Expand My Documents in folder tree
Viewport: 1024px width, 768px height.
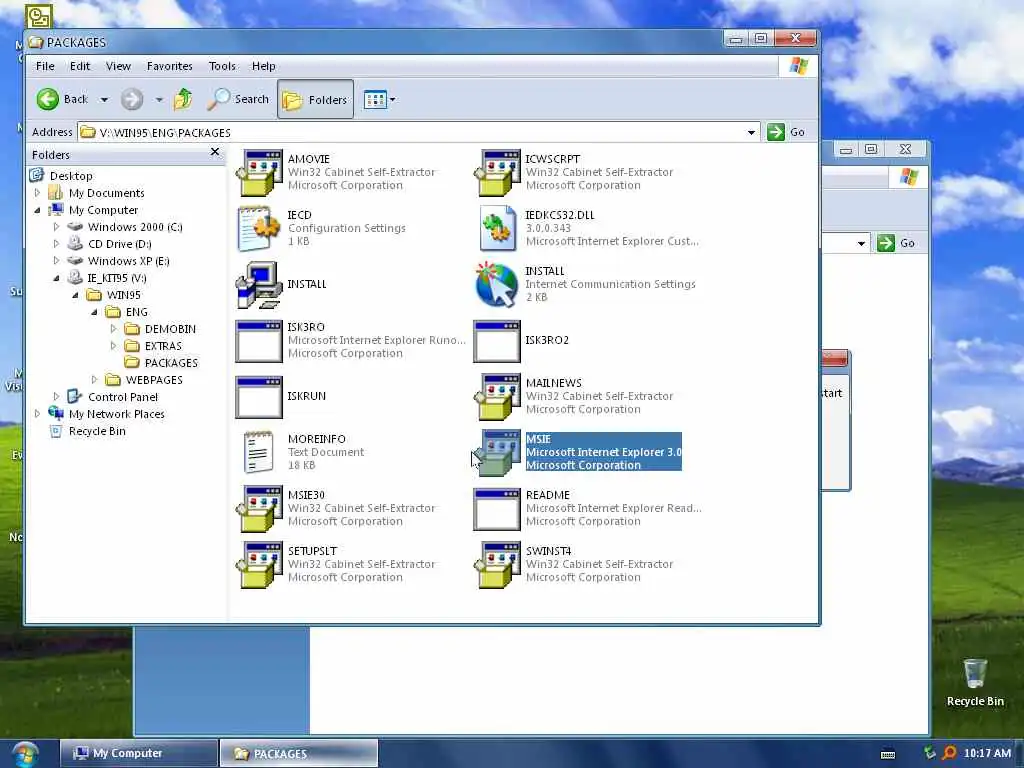(37, 193)
